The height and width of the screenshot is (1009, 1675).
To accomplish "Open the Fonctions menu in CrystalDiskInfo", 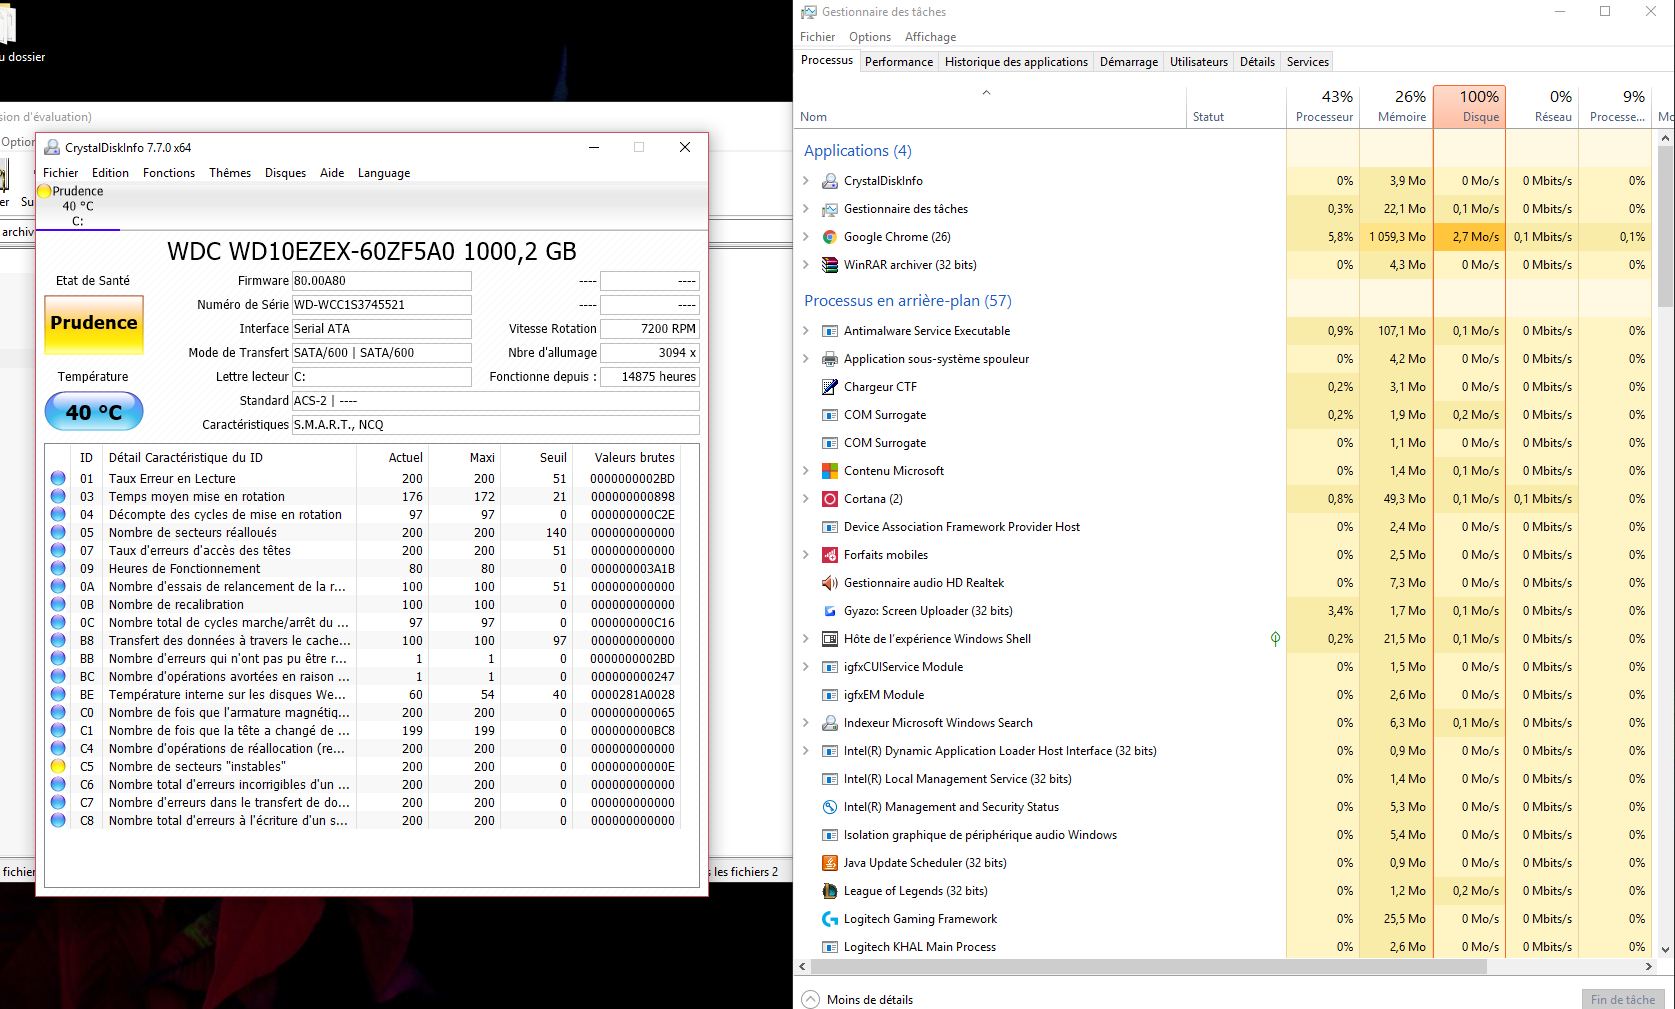I will pos(169,173).
